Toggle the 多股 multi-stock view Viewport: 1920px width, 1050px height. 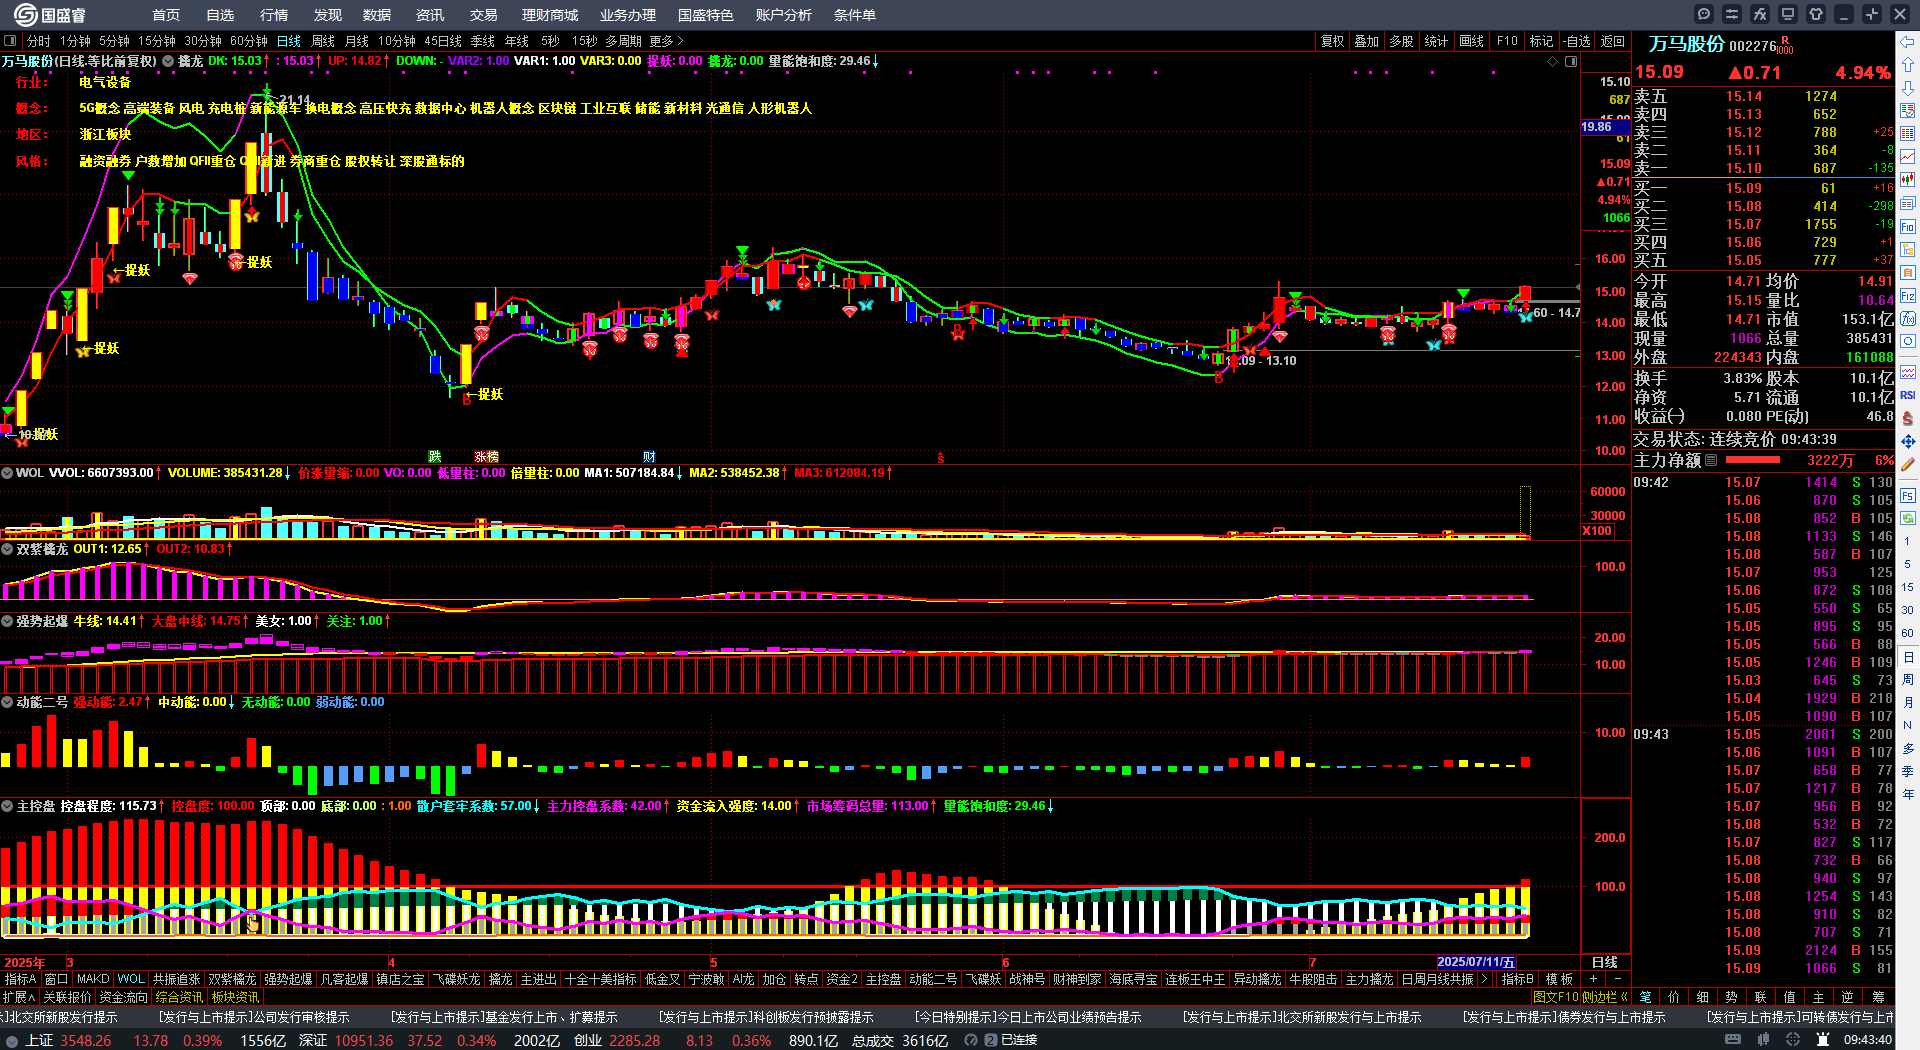point(1402,41)
